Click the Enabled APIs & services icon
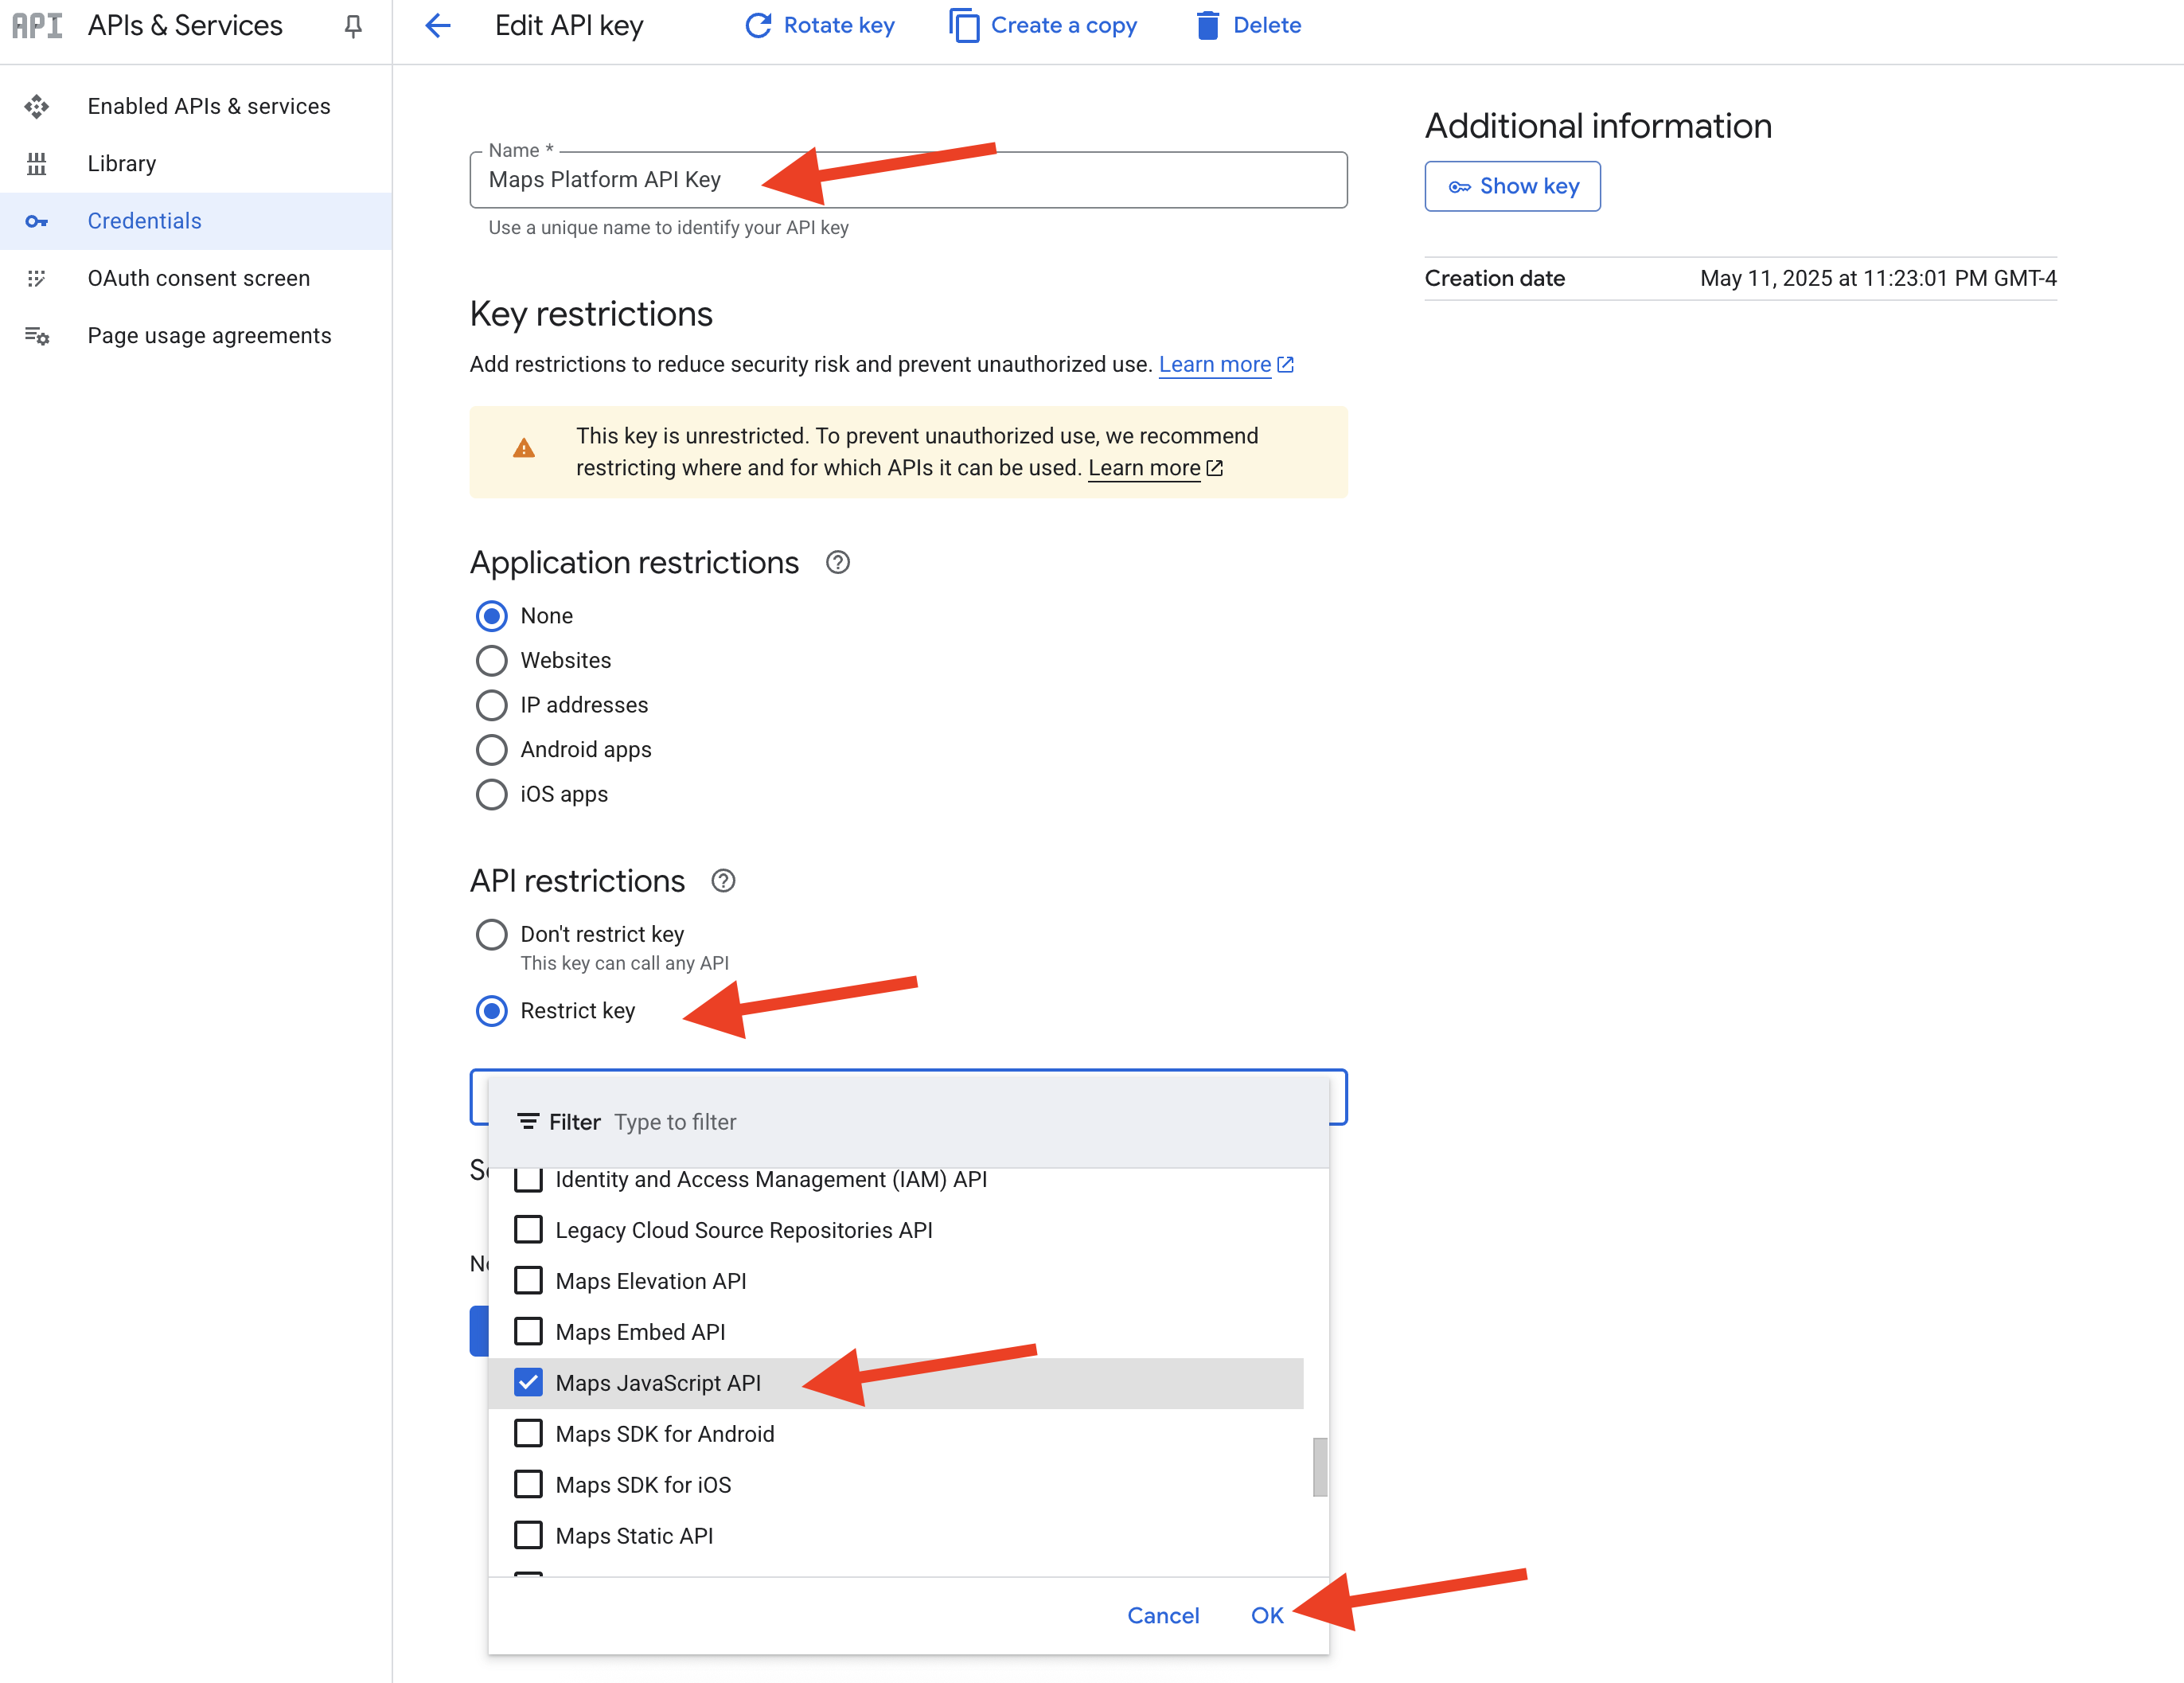2184x1683 pixels. pos(37,106)
